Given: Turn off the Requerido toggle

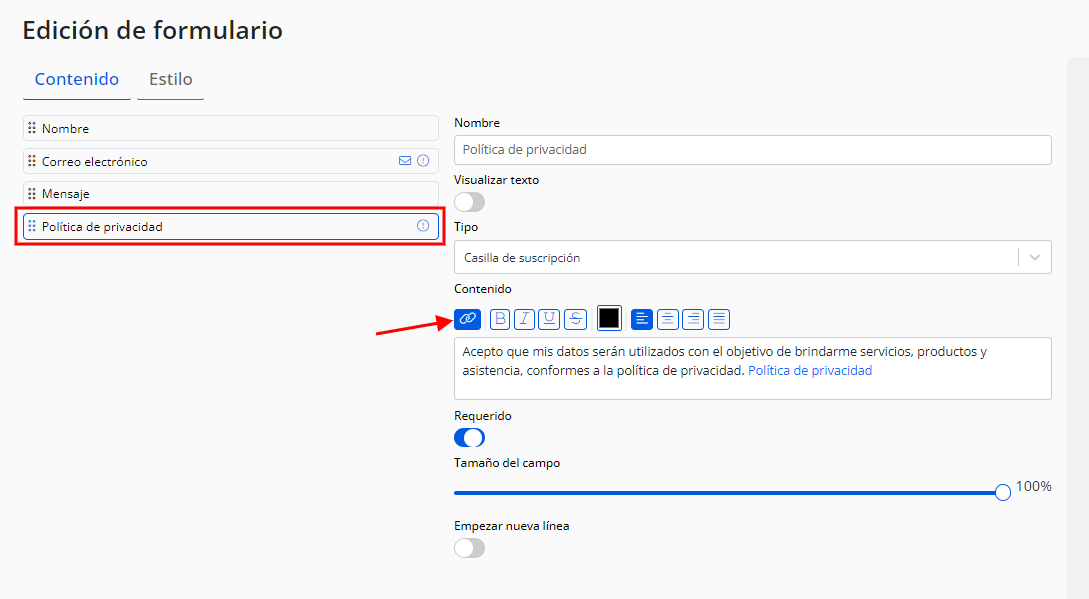Looking at the screenshot, I should tap(469, 437).
